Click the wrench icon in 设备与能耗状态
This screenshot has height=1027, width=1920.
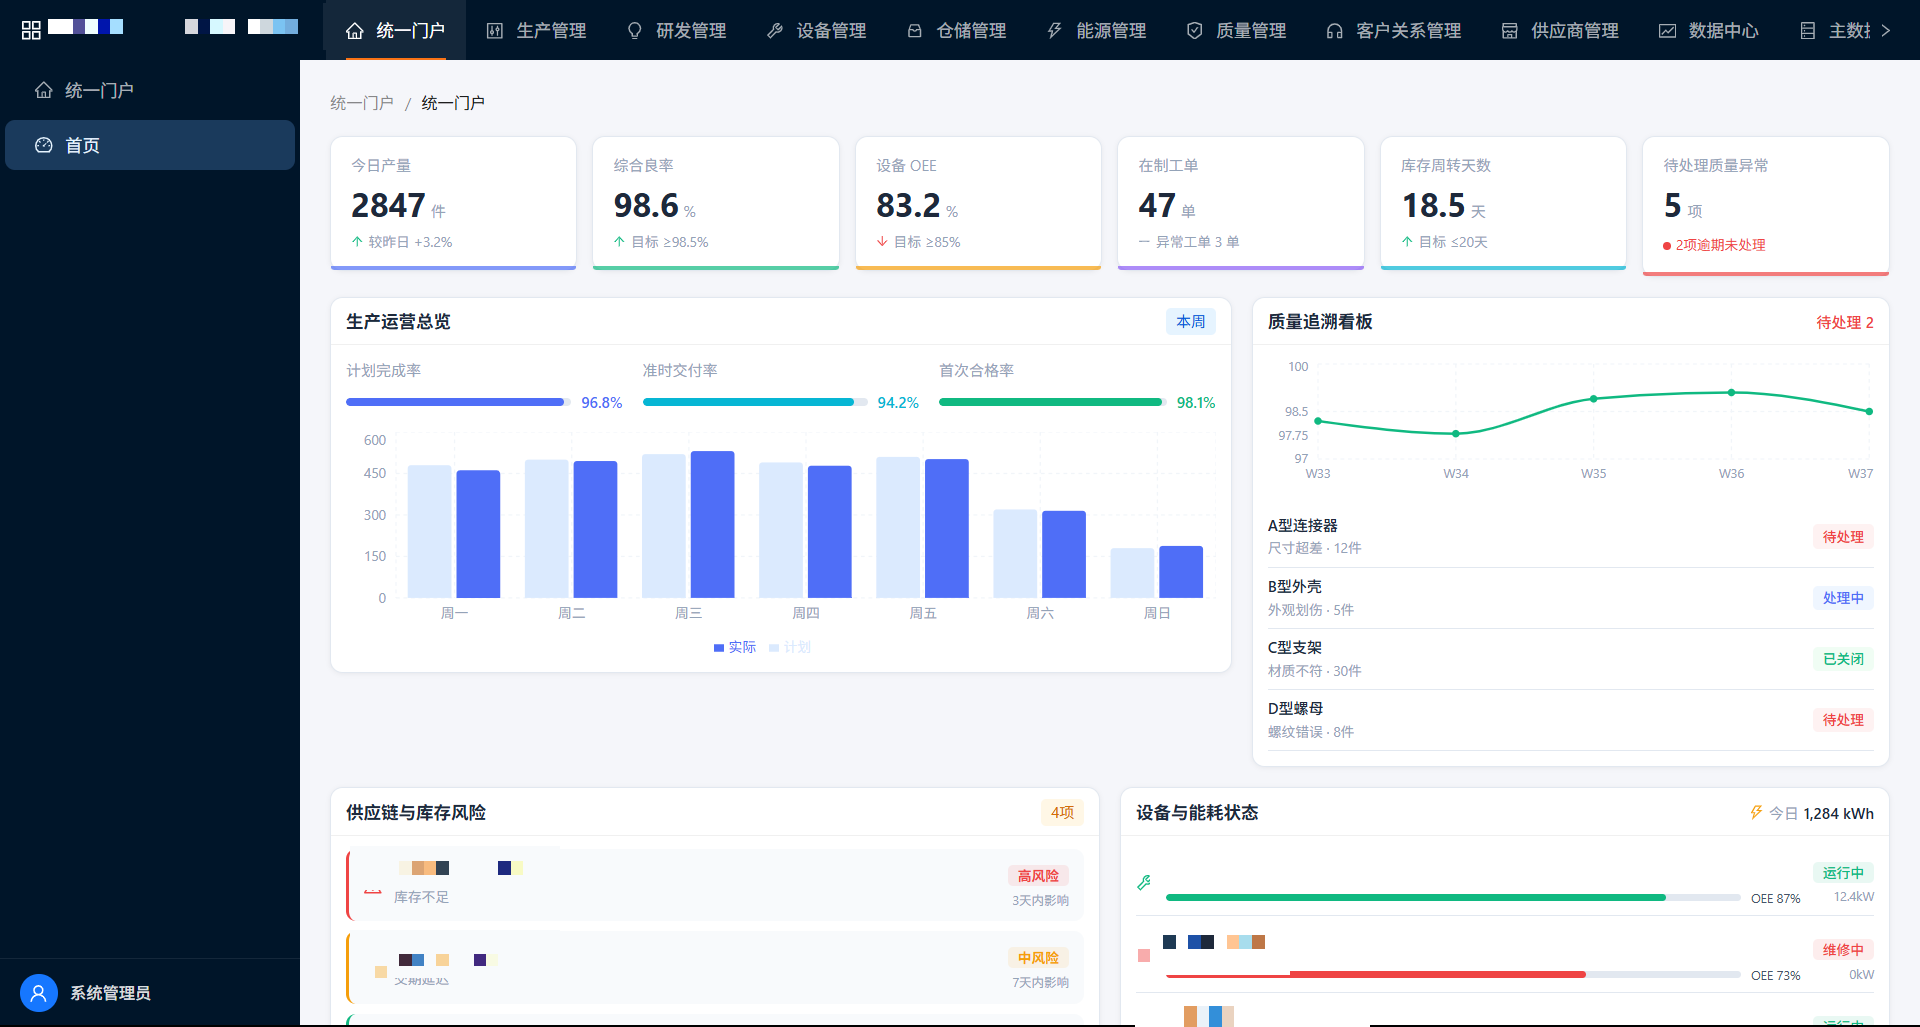pyautogui.click(x=1144, y=882)
